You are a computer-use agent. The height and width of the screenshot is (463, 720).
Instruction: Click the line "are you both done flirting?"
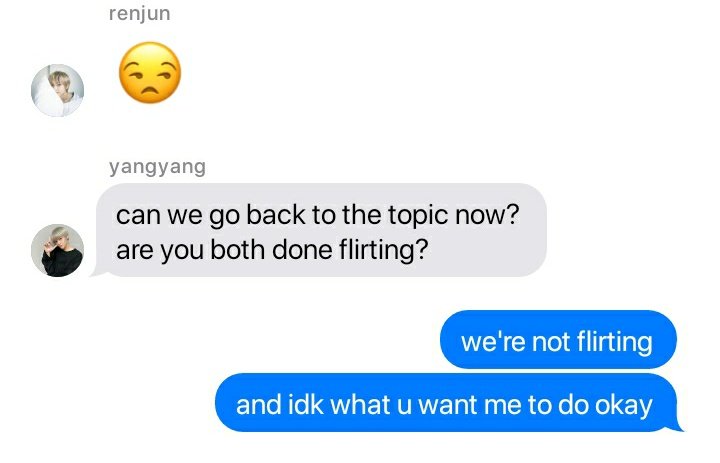point(272,250)
